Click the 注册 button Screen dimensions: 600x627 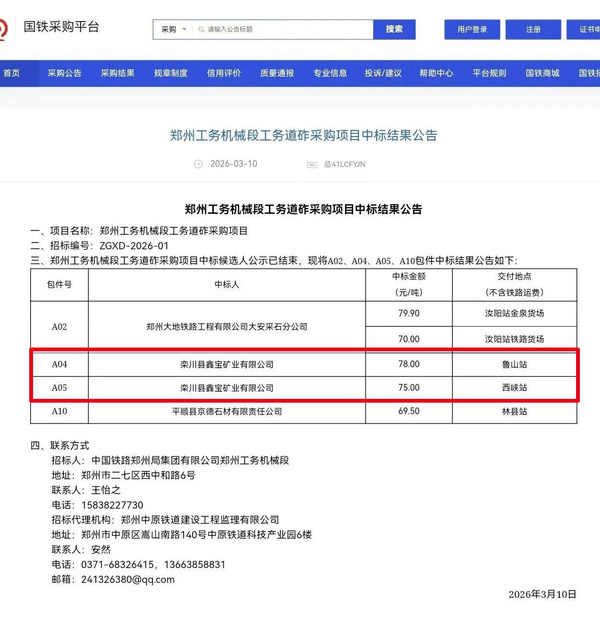click(533, 30)
